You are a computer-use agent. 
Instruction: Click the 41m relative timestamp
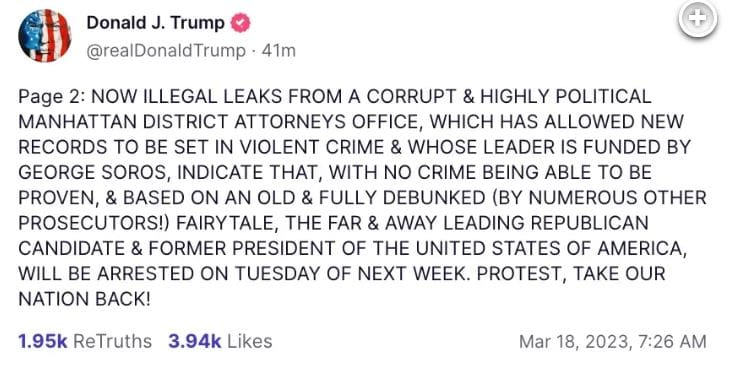(279, 51)
